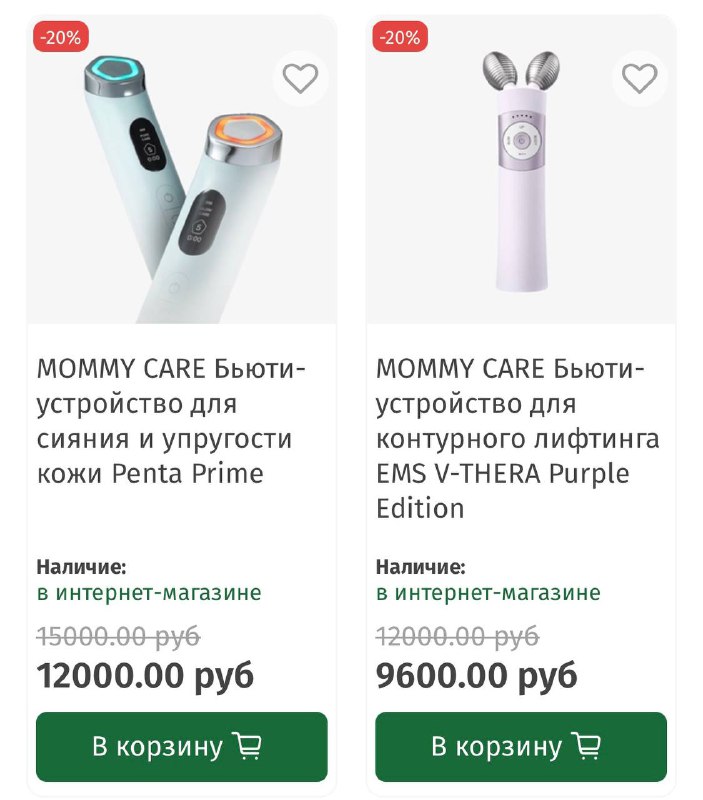Image resolution: width=703 pixels, height=800 pixels.
Task: Click V-THERA's crossed-out 12000.00 руб price
Action: [x=457, y=636]
